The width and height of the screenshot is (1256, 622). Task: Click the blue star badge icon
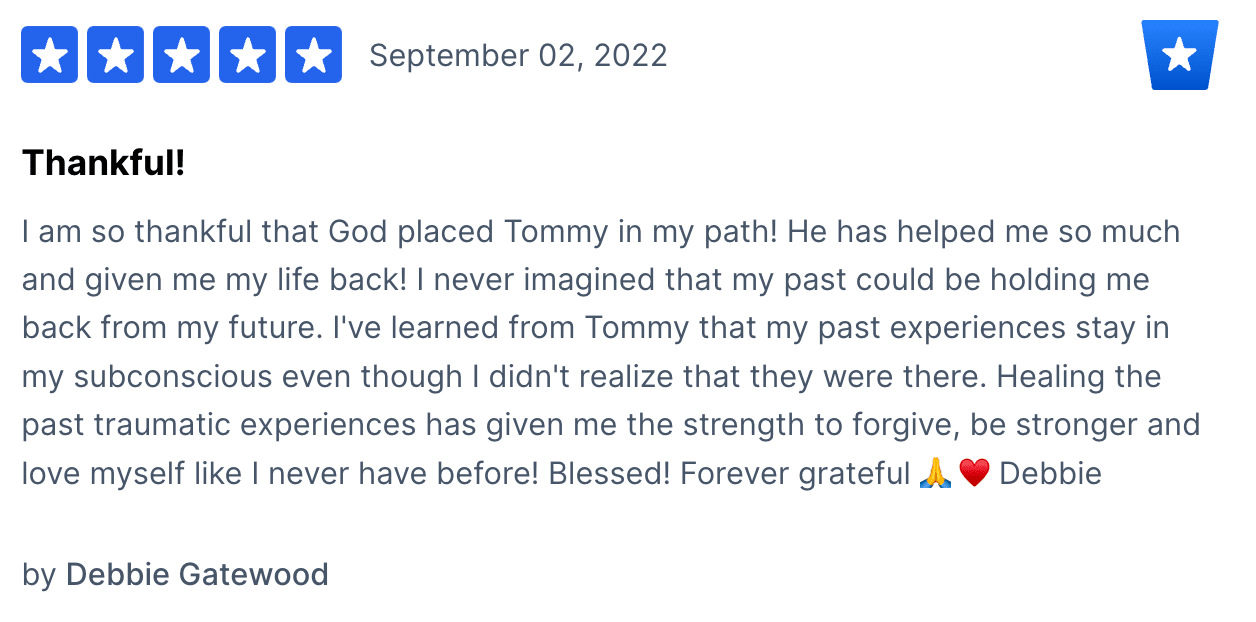(1180, 55)
